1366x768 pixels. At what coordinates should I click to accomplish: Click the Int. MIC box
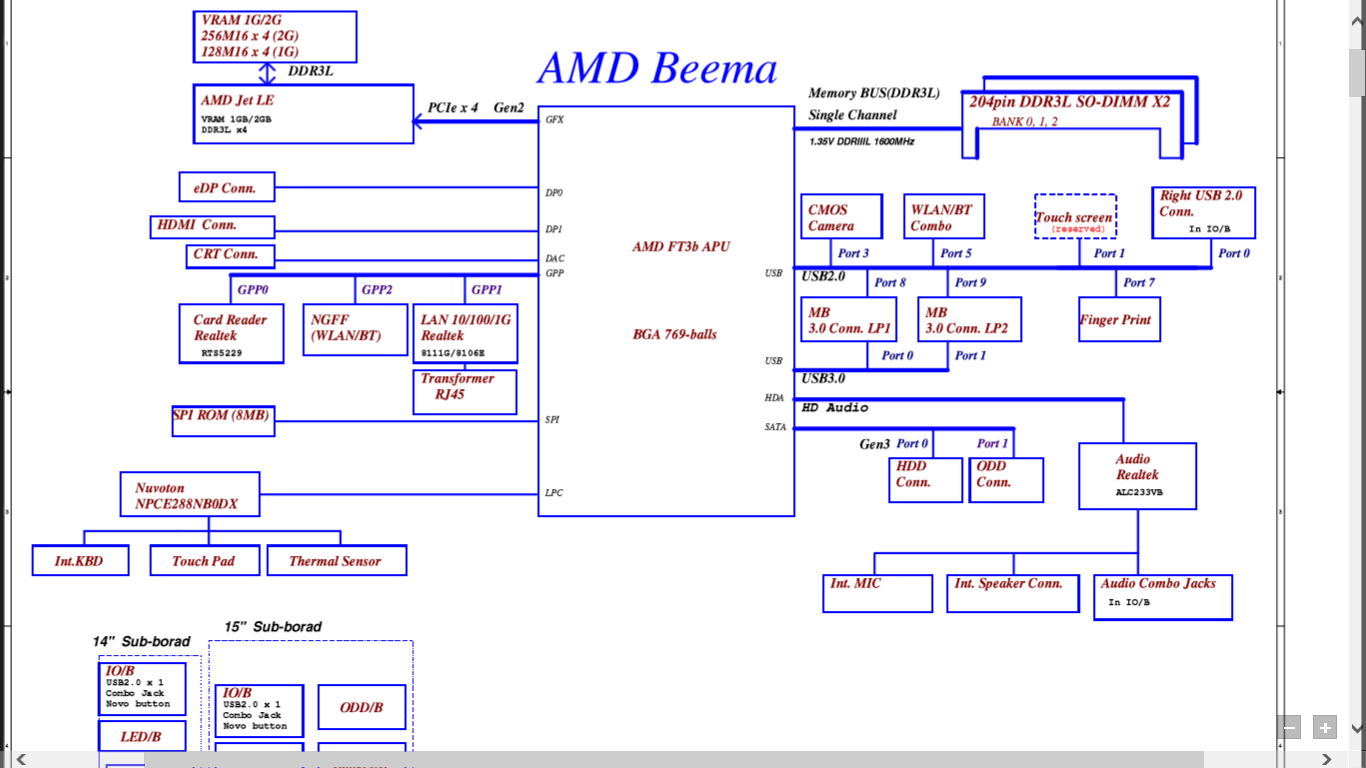877,593
